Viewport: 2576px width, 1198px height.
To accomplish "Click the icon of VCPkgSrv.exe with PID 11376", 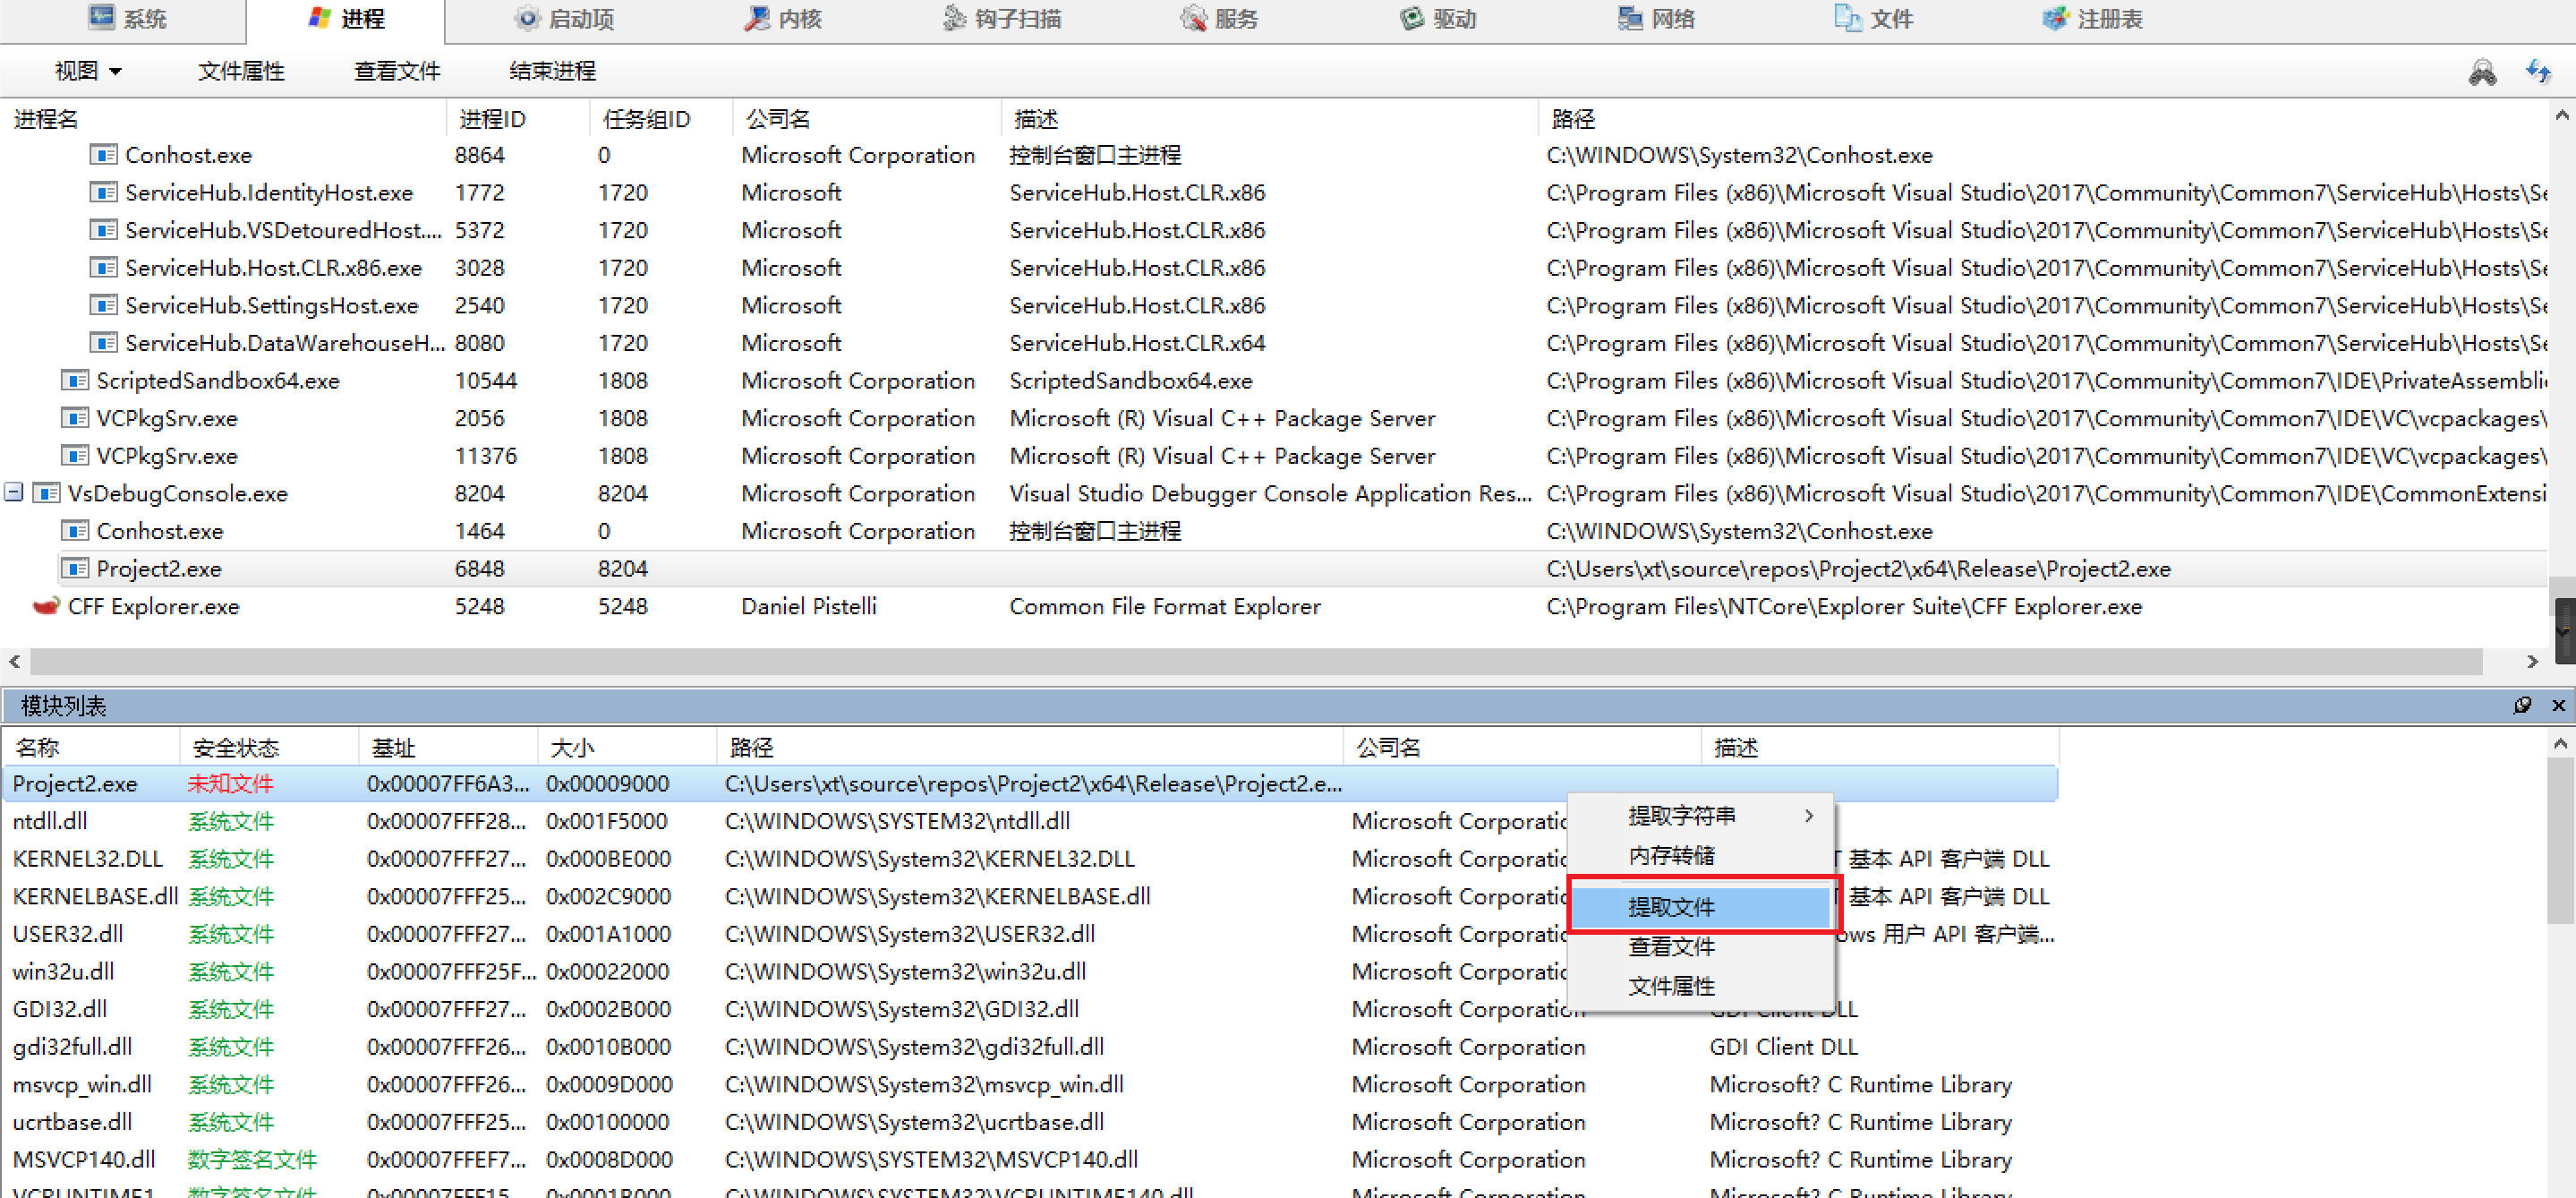I will pyautogui.click(x=74, y=455).
